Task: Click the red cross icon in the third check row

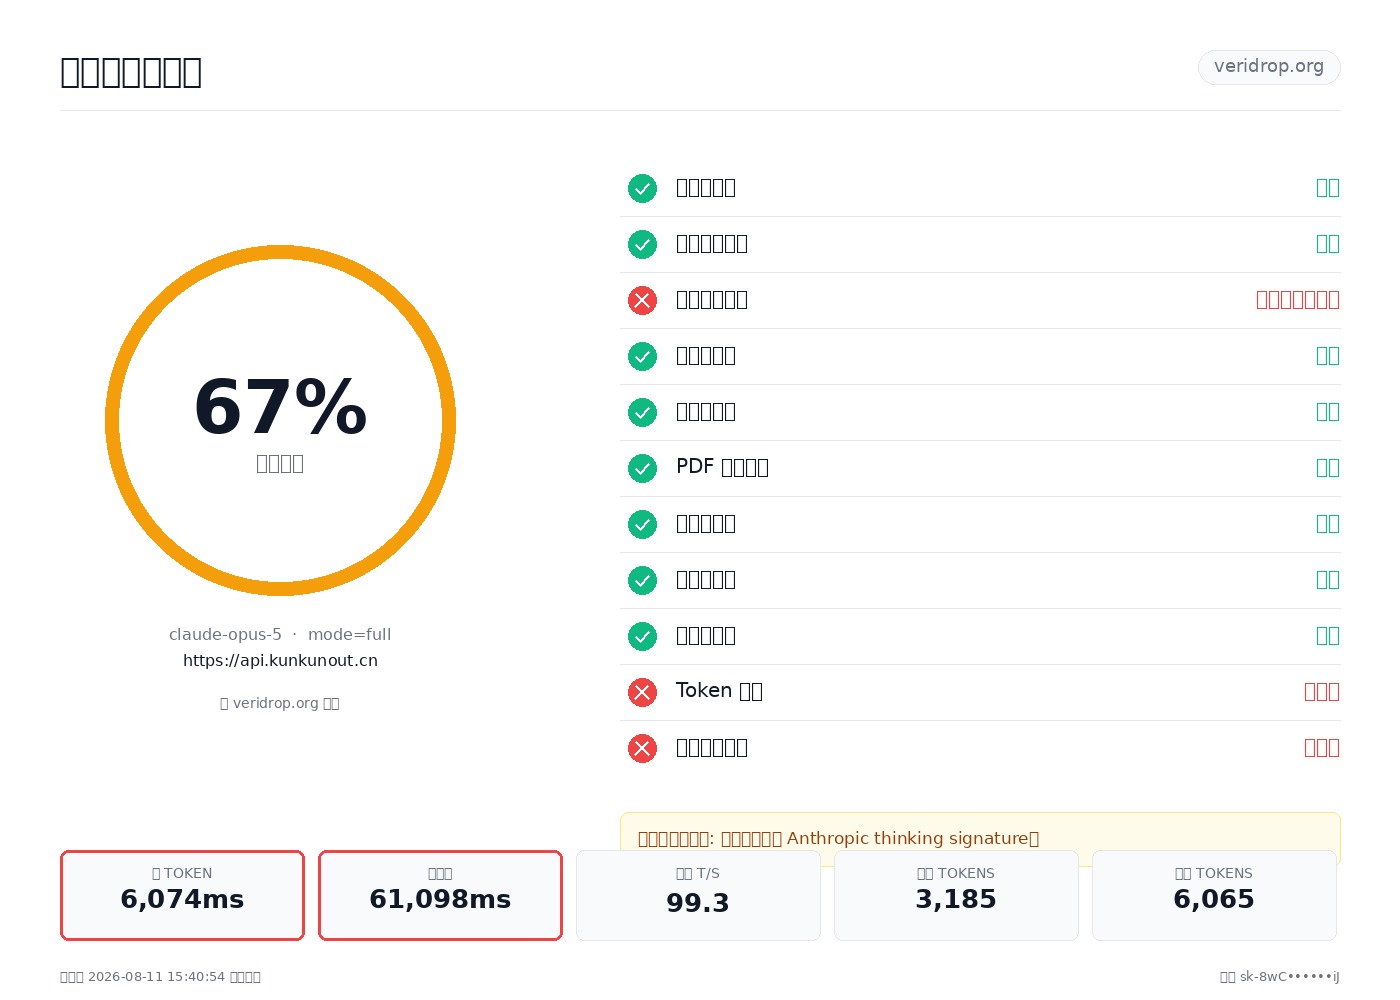Action: 642,300
